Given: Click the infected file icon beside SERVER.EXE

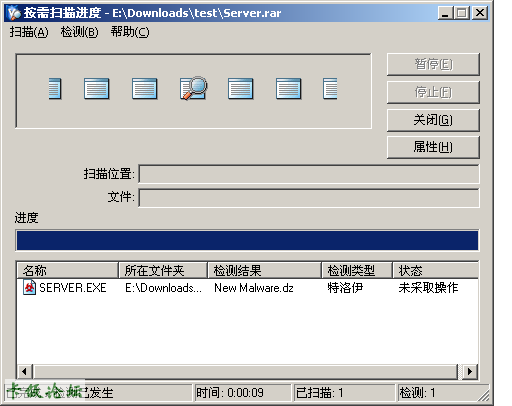Looking at the screenshot, I should [x=29, y=287].
